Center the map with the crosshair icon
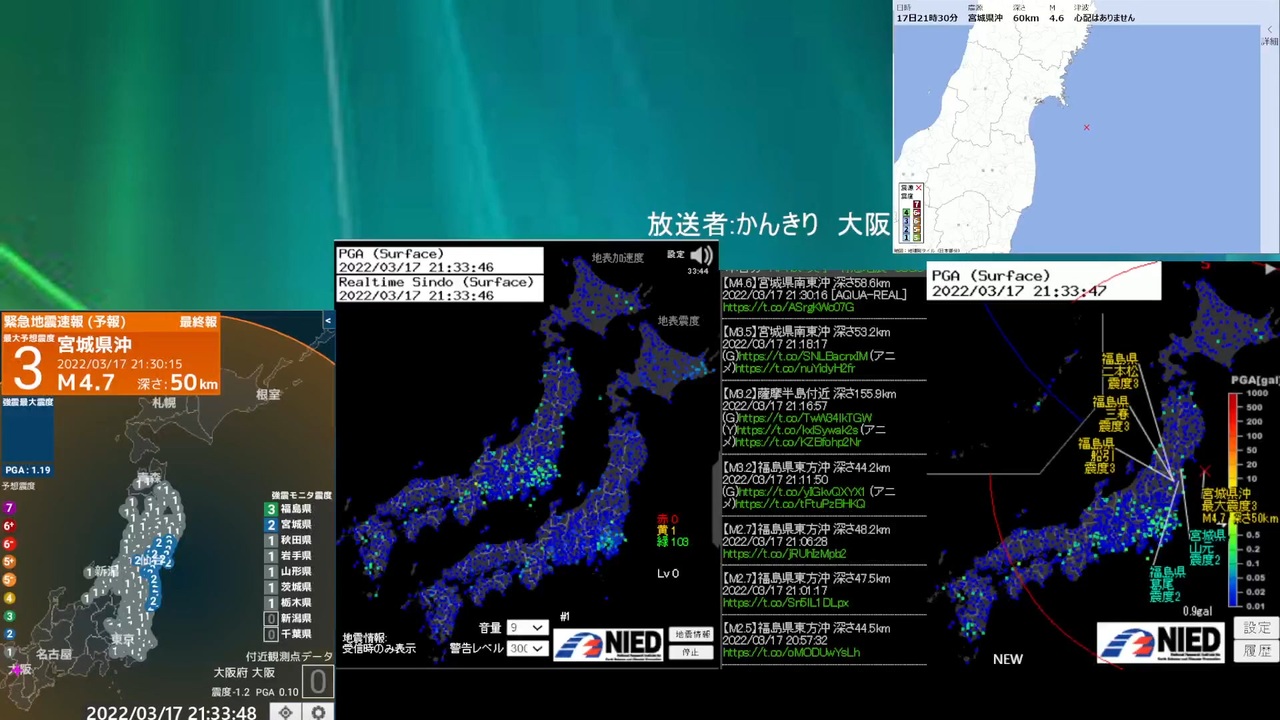 point(286,712)
